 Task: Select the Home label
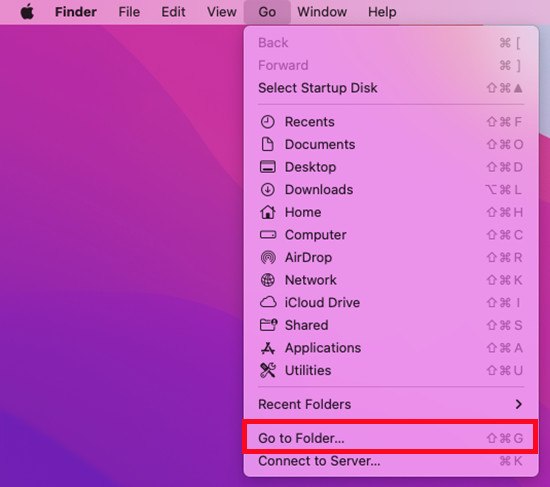[x=303, y=212]
